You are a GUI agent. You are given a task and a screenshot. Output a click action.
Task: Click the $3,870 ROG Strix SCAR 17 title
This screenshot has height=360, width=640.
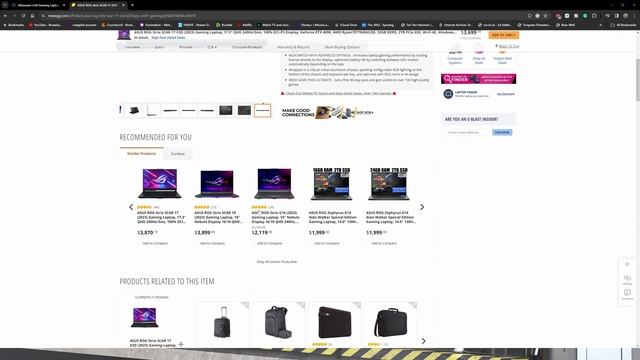[x=161, y=217]
